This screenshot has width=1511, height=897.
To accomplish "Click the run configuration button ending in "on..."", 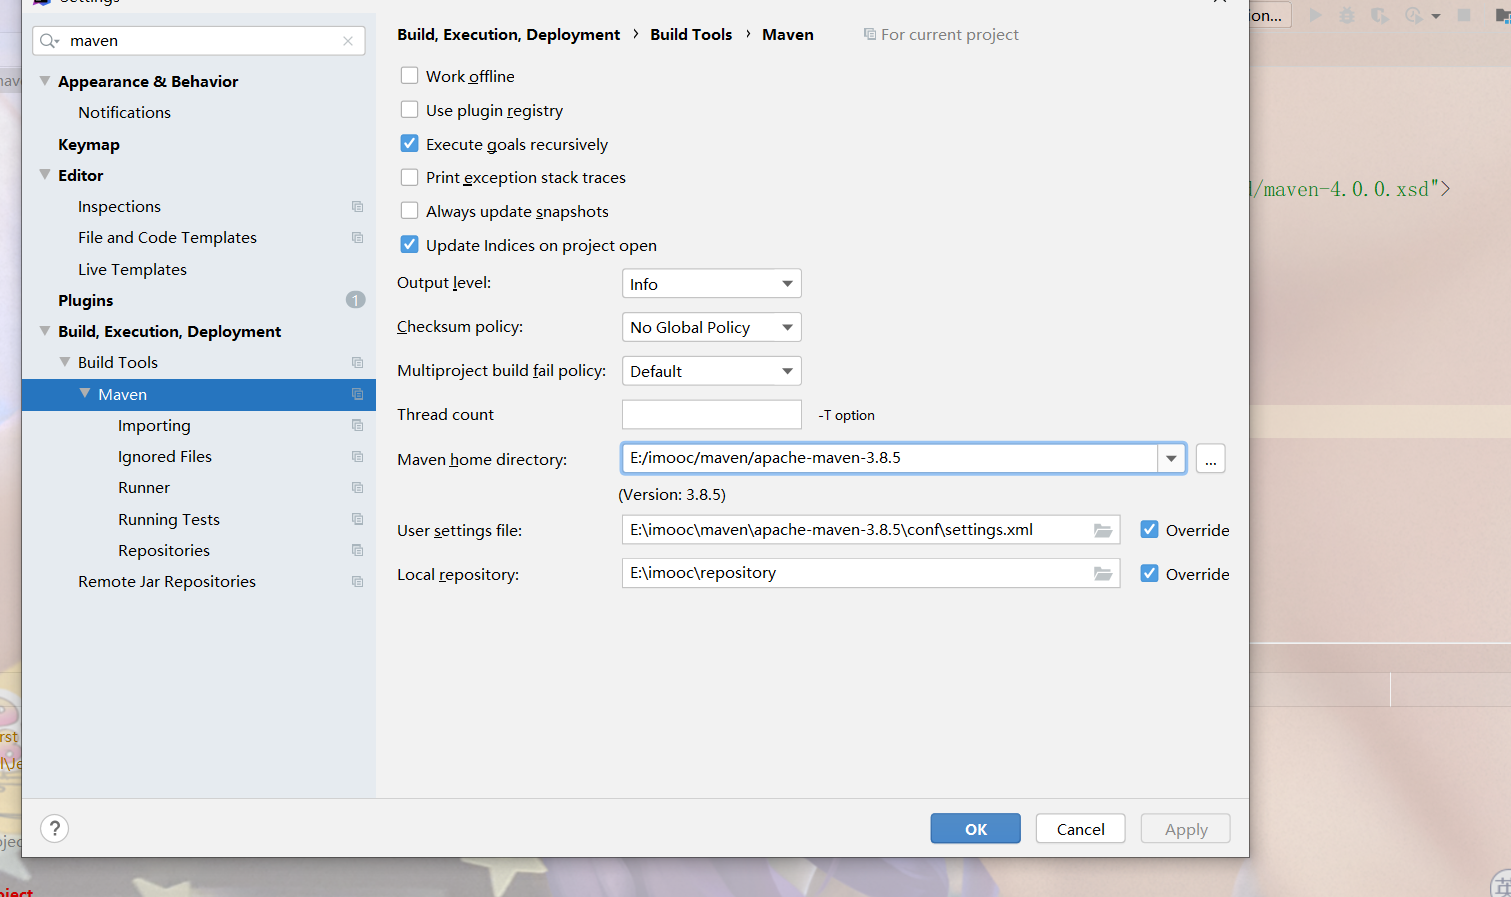I will point(1270,15).
